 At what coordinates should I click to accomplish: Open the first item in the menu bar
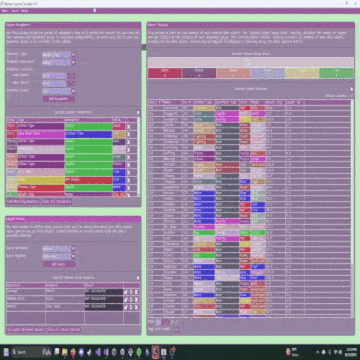coord(5,11)
